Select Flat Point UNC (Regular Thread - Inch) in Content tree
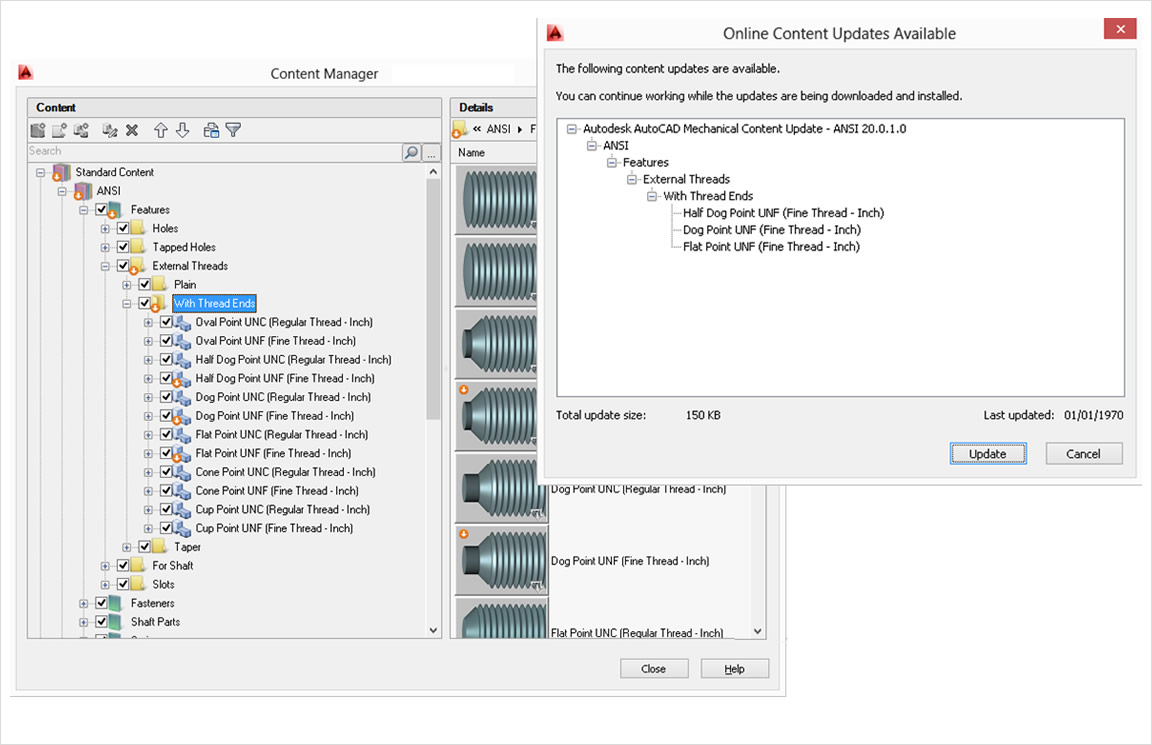This screenshot has width=1152, height=745. coord(282,435)
